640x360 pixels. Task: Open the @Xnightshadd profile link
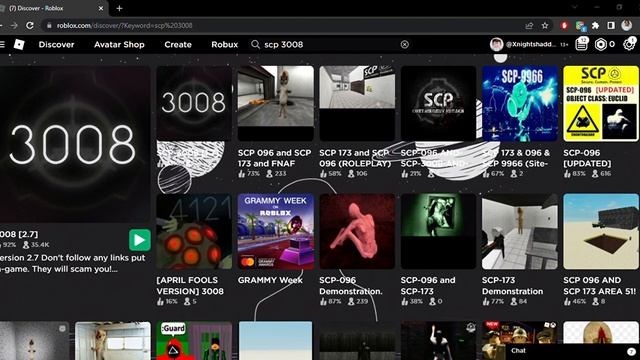point(531,44)
